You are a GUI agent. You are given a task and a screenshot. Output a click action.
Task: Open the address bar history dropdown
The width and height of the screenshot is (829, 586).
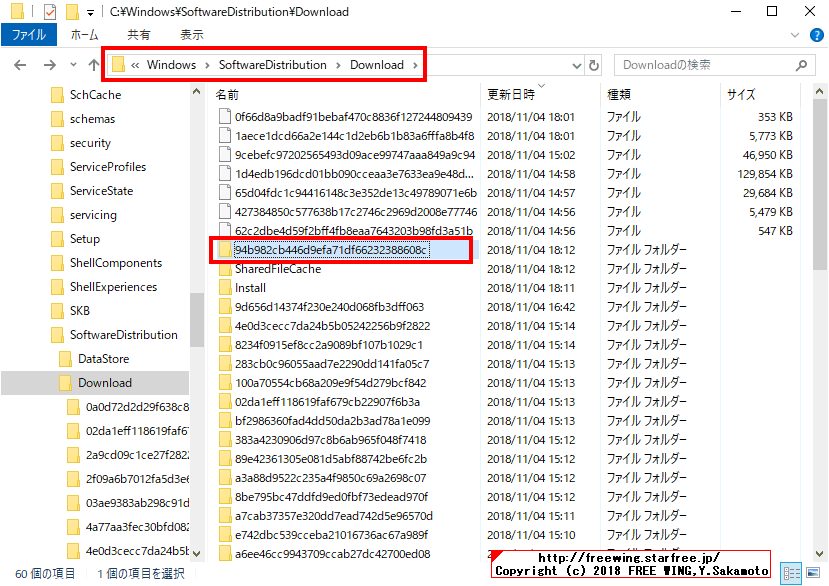575,64
